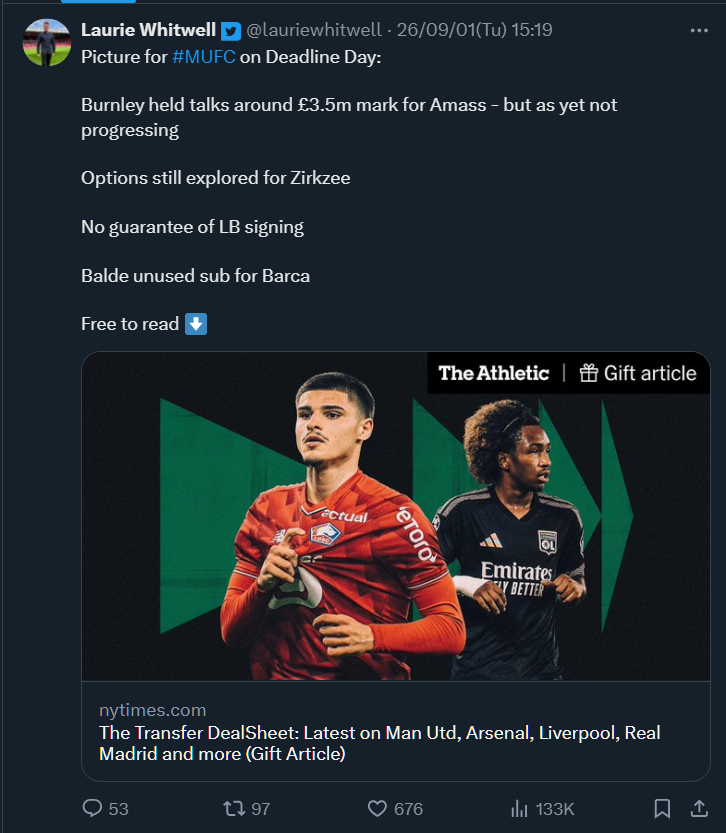The width and height of the screenshot is (726, 833).
Task: Share the tweet via the upload icon
Action: click(x=699, y=808)
